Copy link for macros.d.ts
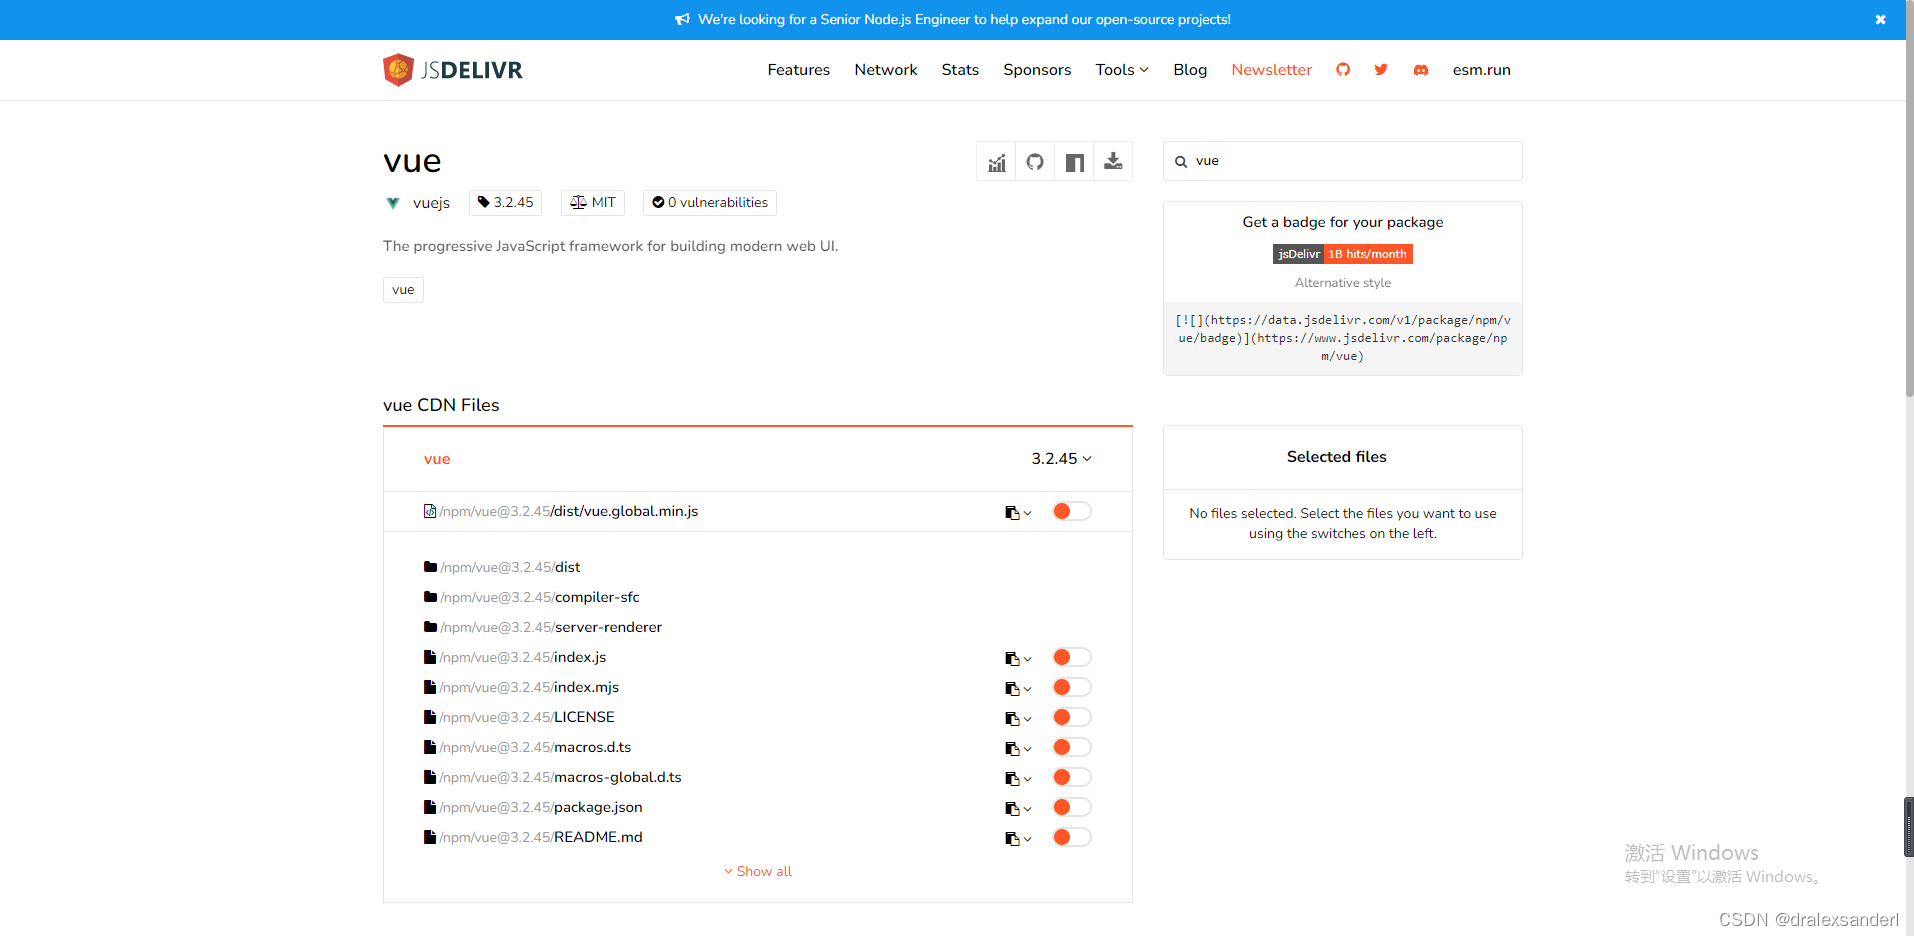Viewport: 1914px width, 936px height. (1018, 748)
